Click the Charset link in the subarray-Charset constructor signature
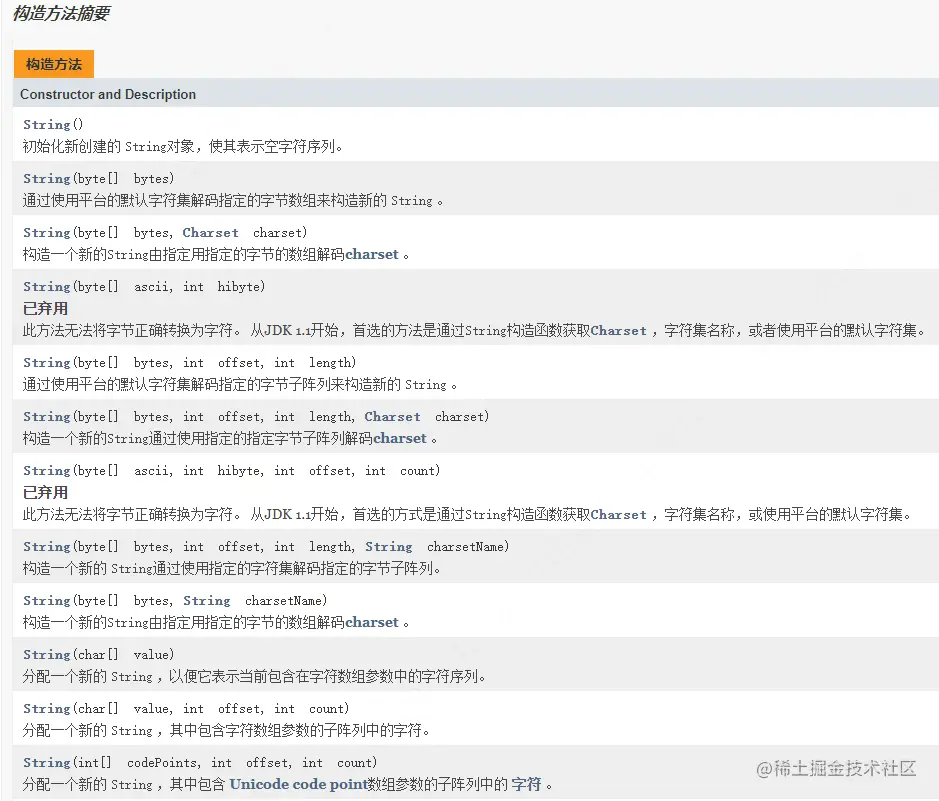 (392, 416)
